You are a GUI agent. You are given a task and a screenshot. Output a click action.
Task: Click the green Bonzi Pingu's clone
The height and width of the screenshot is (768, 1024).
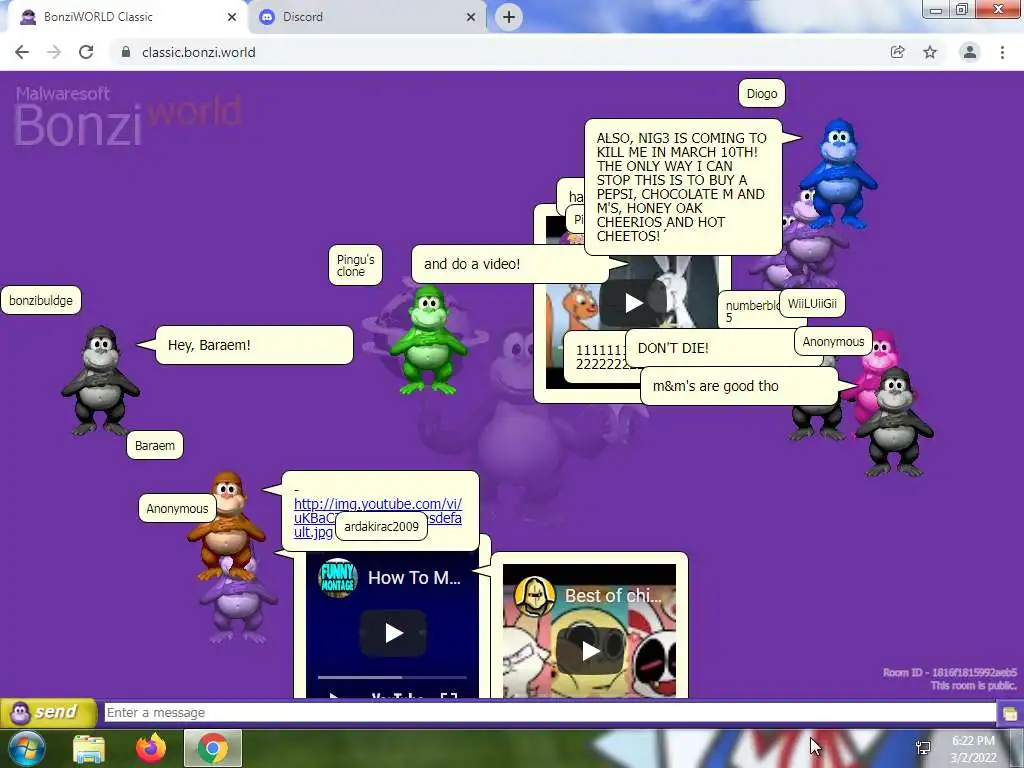pyautogui.click(x=428, y=340)
